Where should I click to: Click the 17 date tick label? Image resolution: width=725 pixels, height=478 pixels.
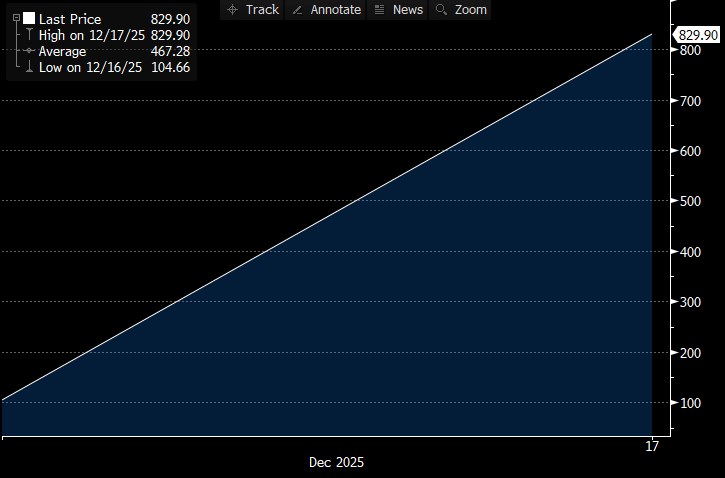click(x=652, y=447)
